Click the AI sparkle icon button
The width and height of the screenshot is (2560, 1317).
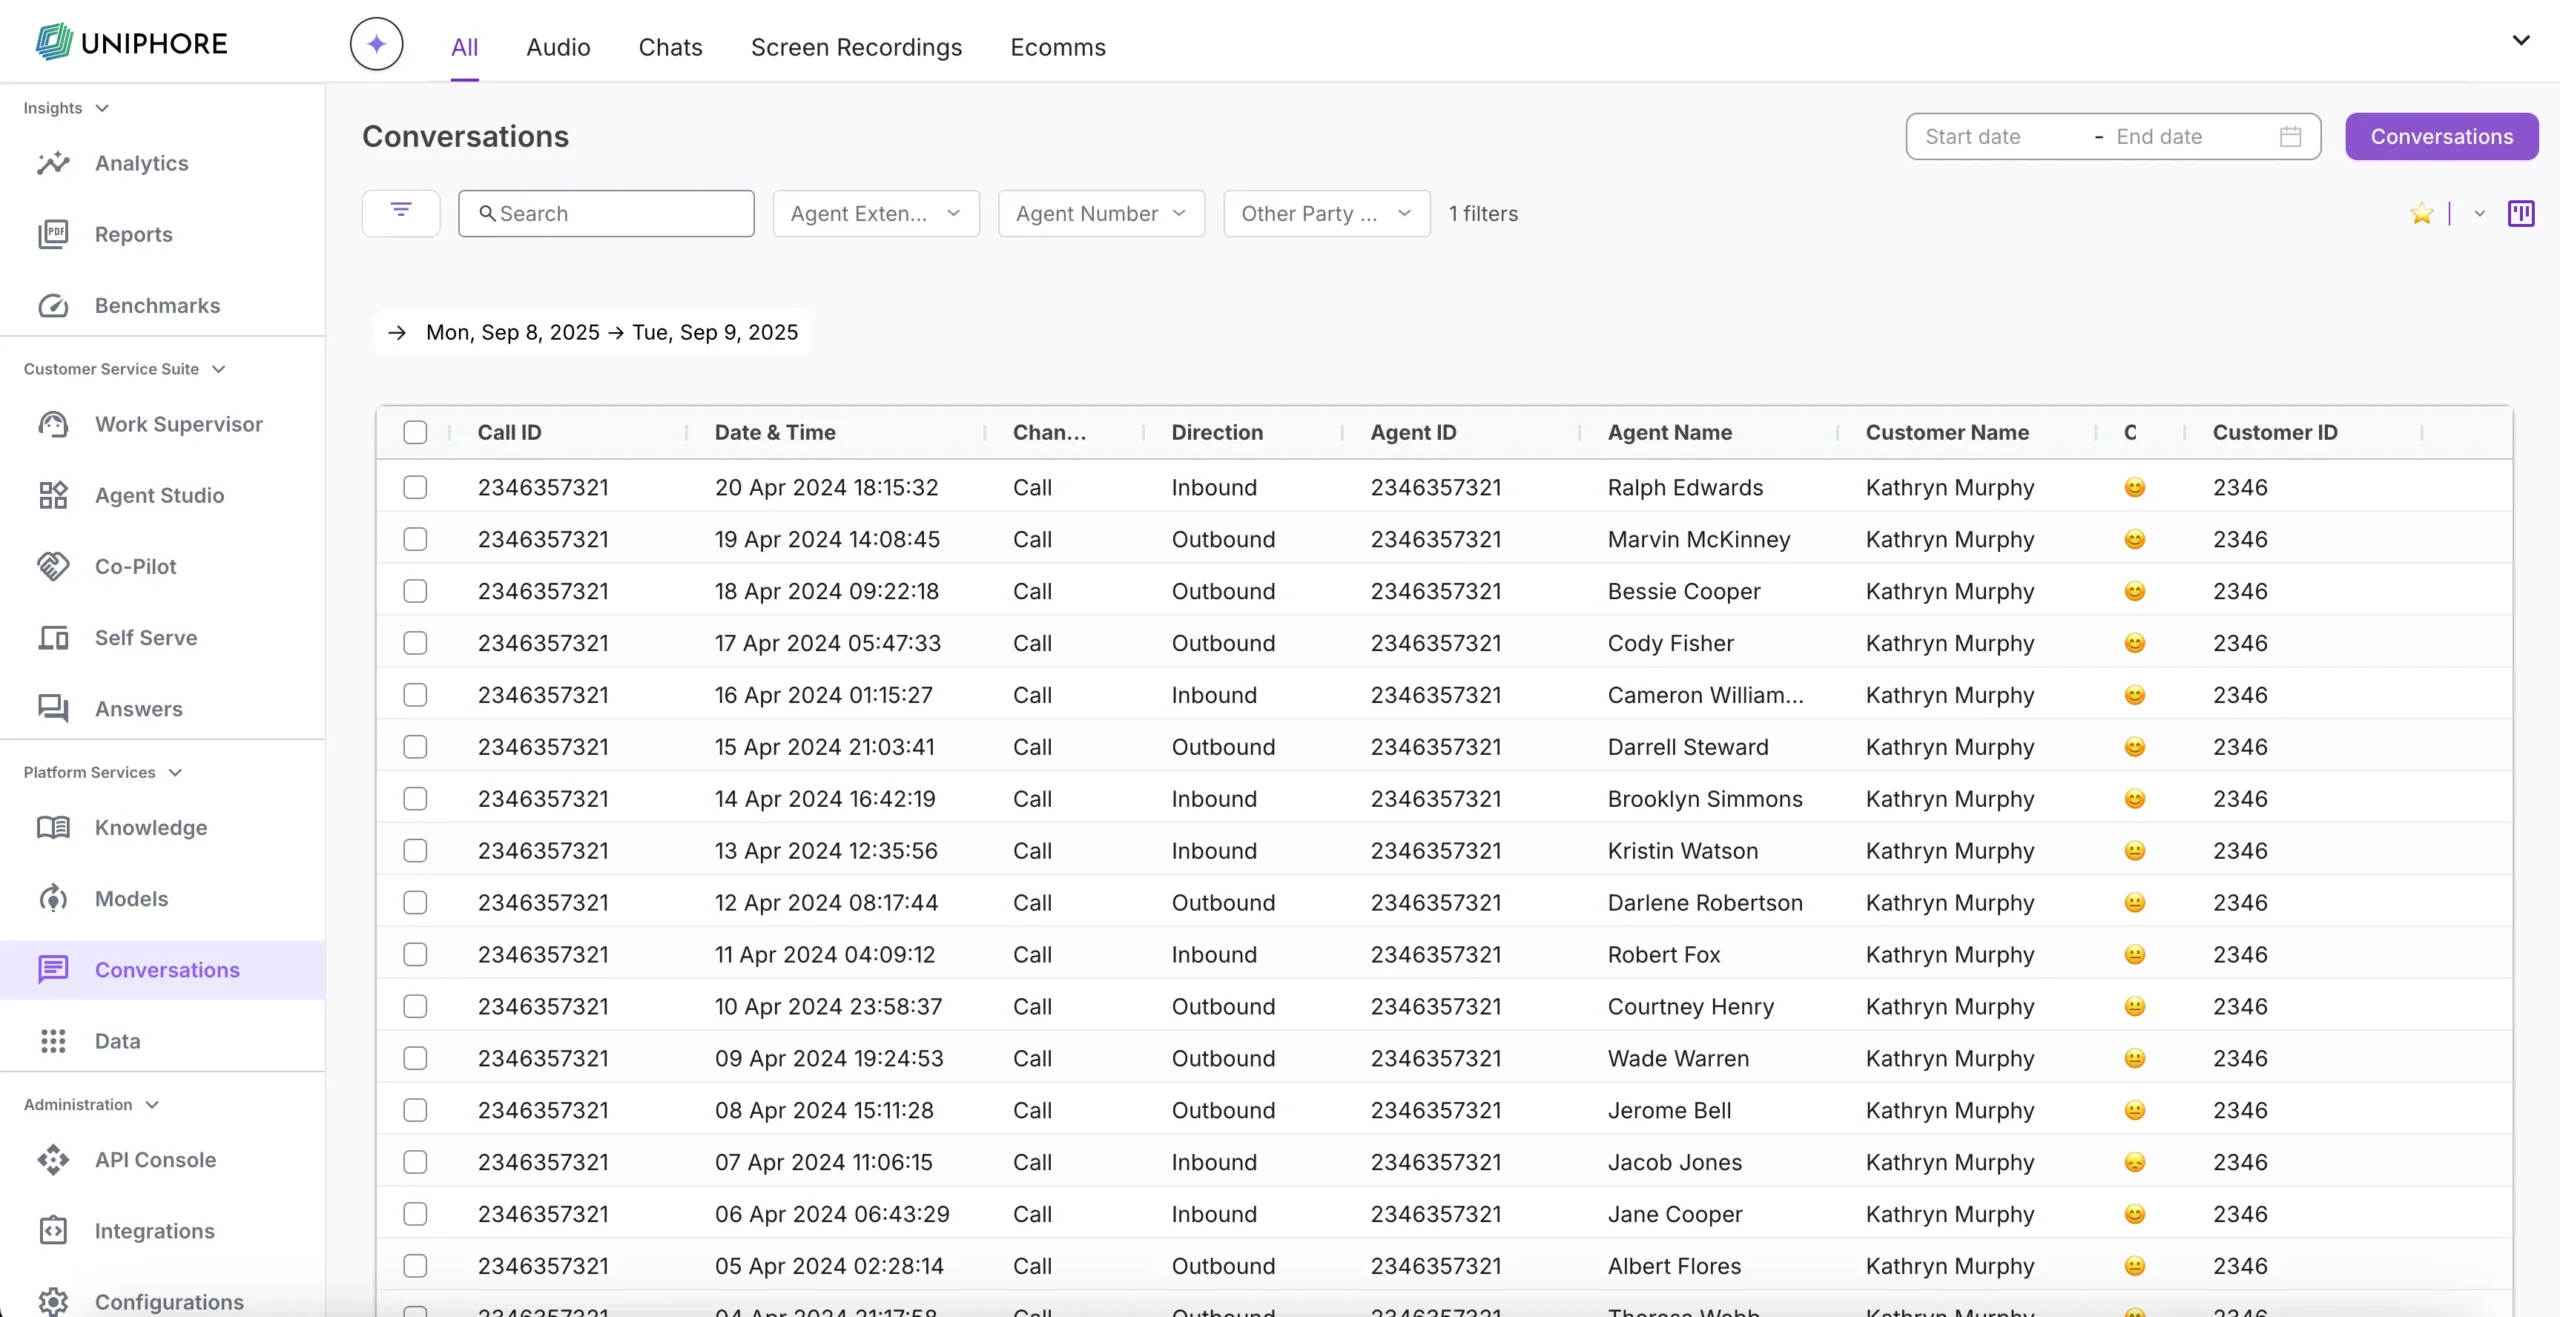click(x=376, y=44)
